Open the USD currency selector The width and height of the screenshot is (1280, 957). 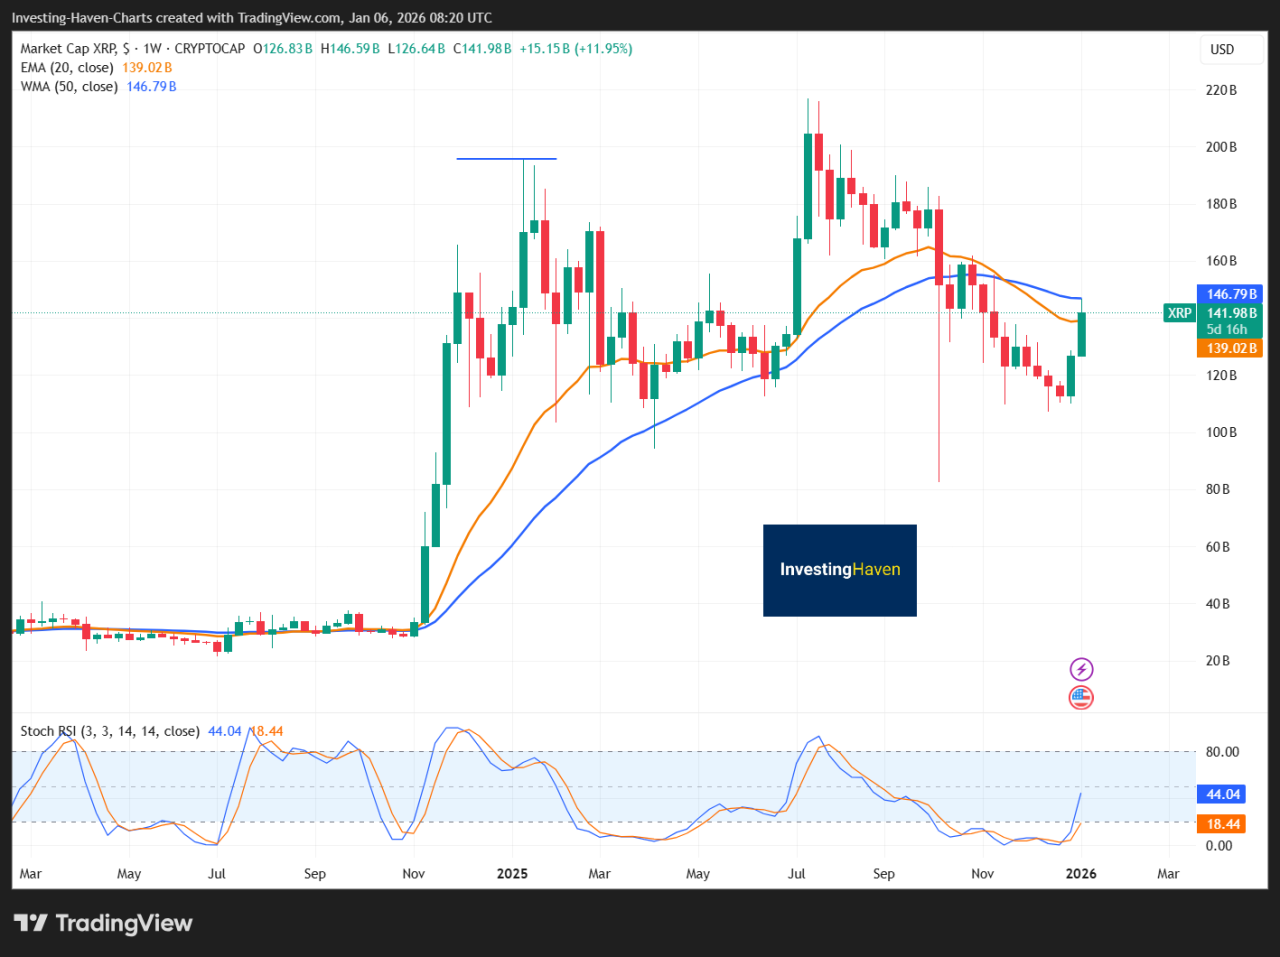(1222, 49)
